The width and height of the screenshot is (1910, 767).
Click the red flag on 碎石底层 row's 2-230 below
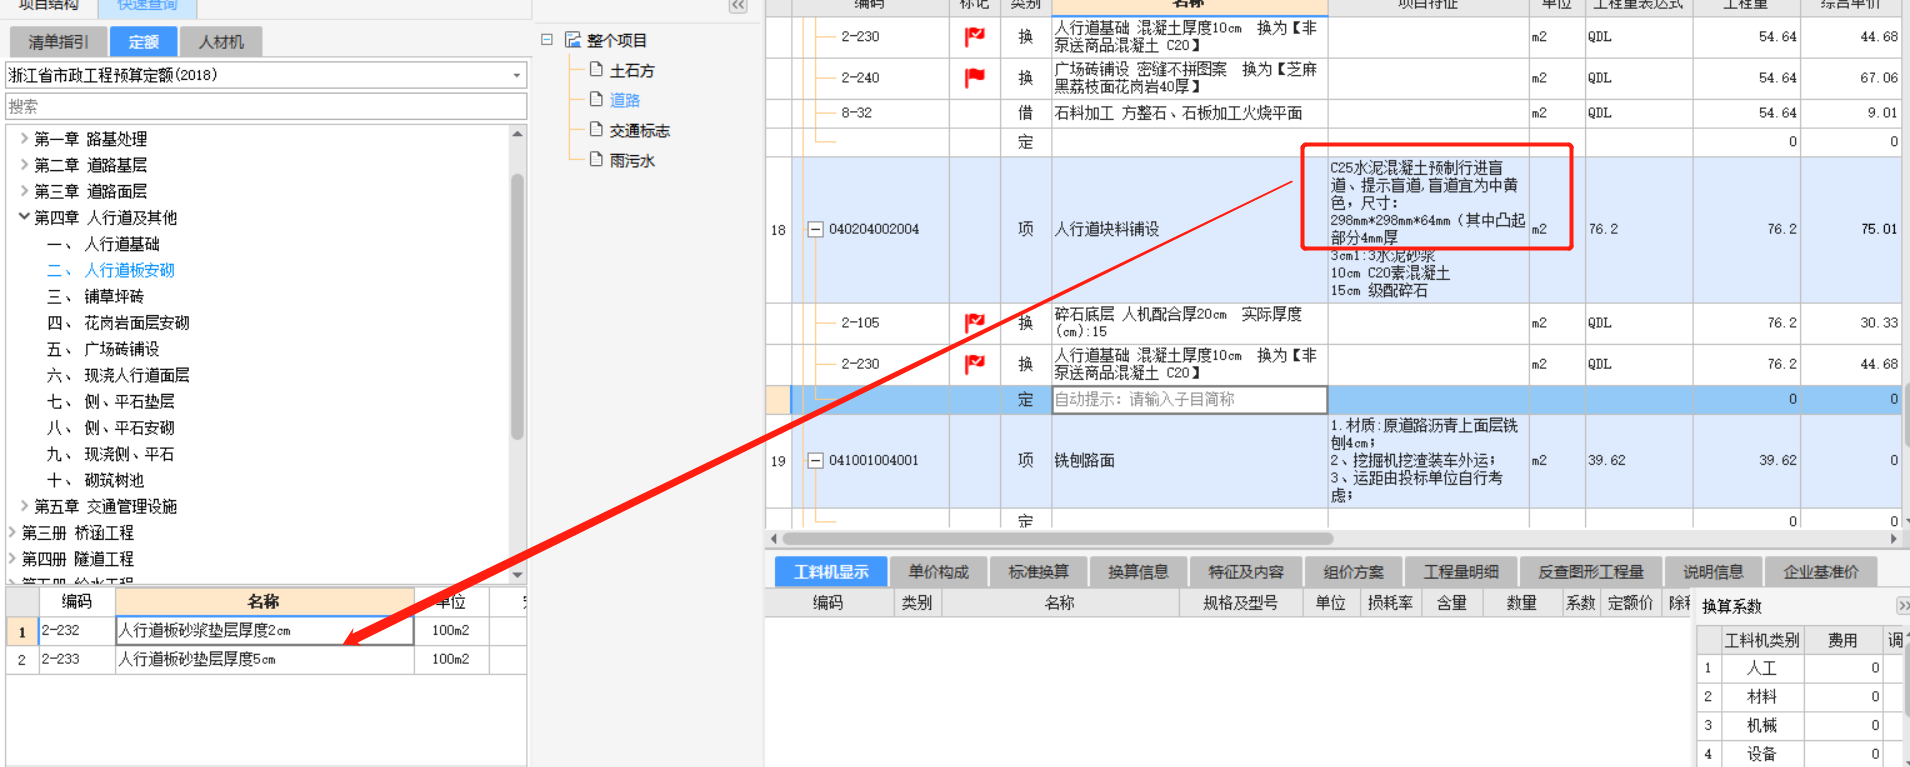(974, 364)
